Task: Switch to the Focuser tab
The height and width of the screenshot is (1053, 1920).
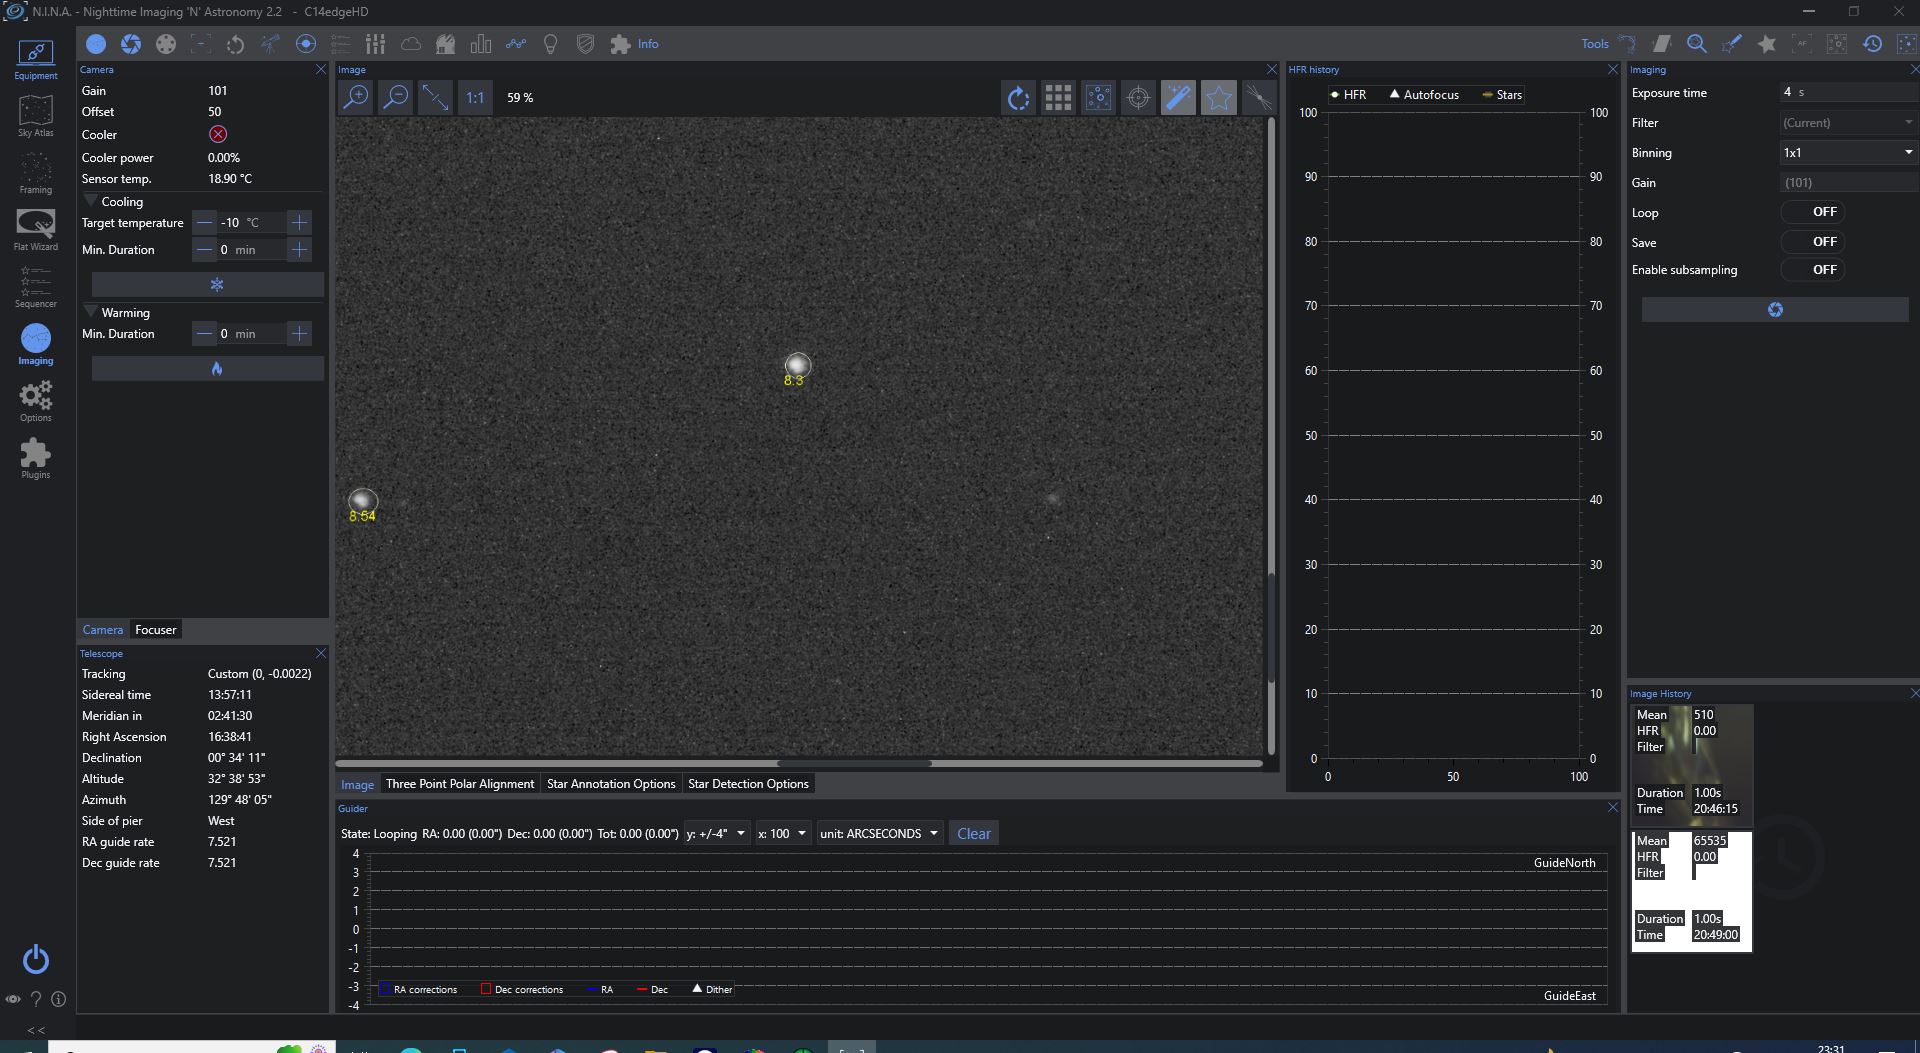Action: 155,629
